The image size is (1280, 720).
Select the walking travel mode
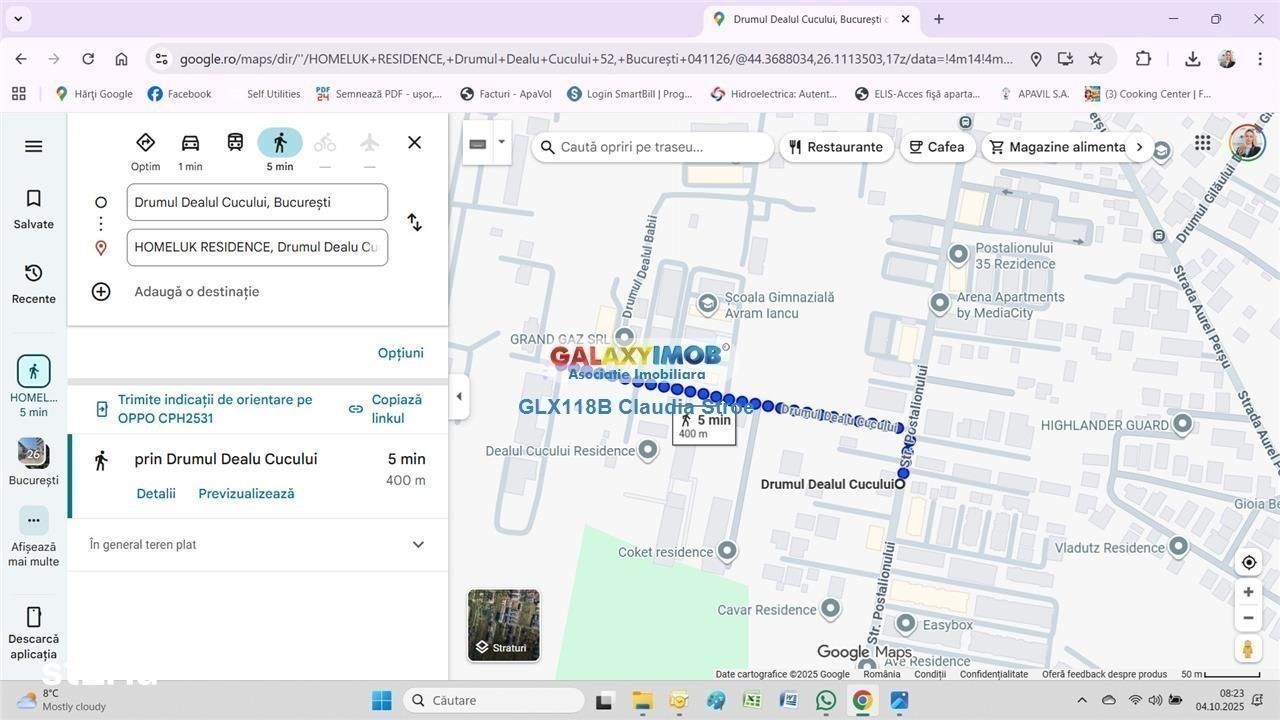point(280,143)
